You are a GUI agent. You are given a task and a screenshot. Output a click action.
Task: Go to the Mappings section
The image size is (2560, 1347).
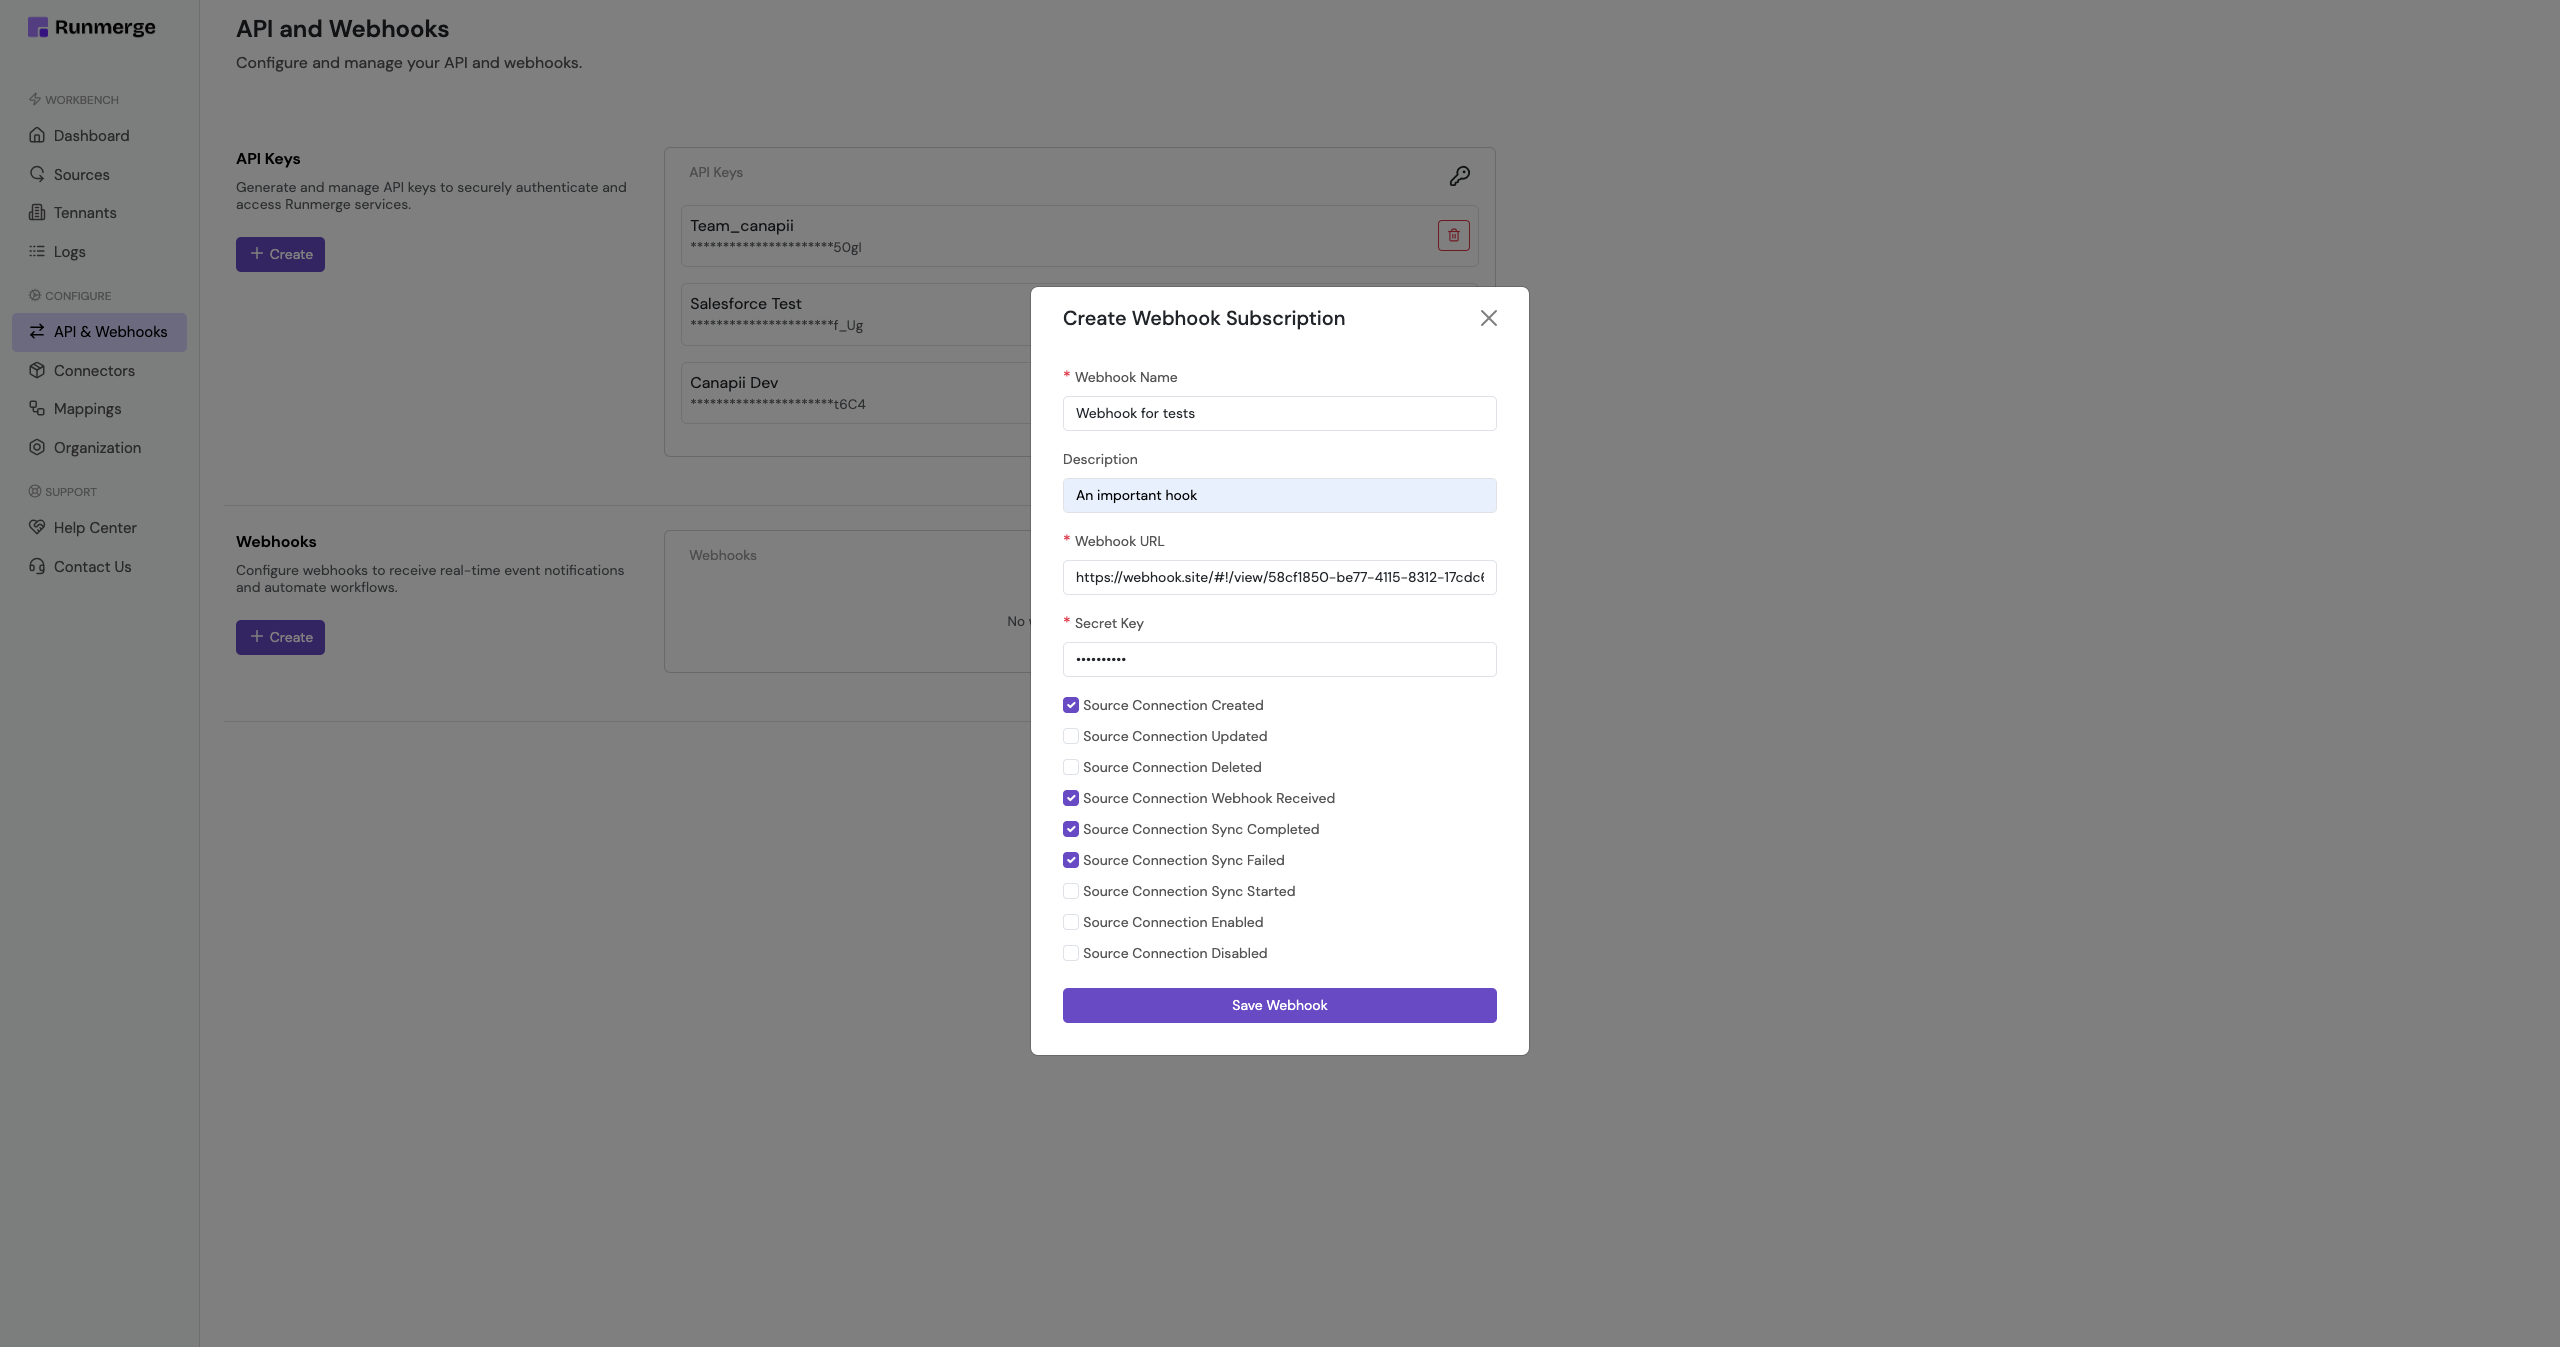pyautogui.click(x=88, y=408)
